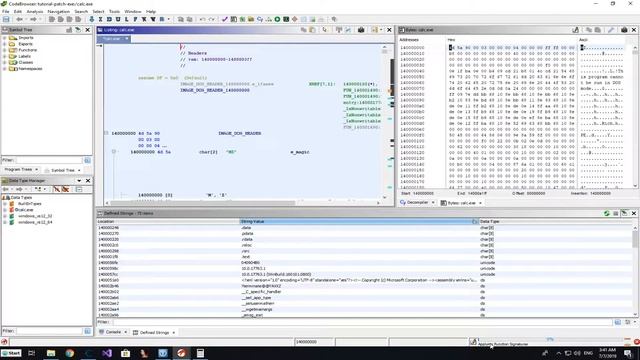Click the orange diamond toolbar icon
The image size is (640, 360).
(295, 19)
